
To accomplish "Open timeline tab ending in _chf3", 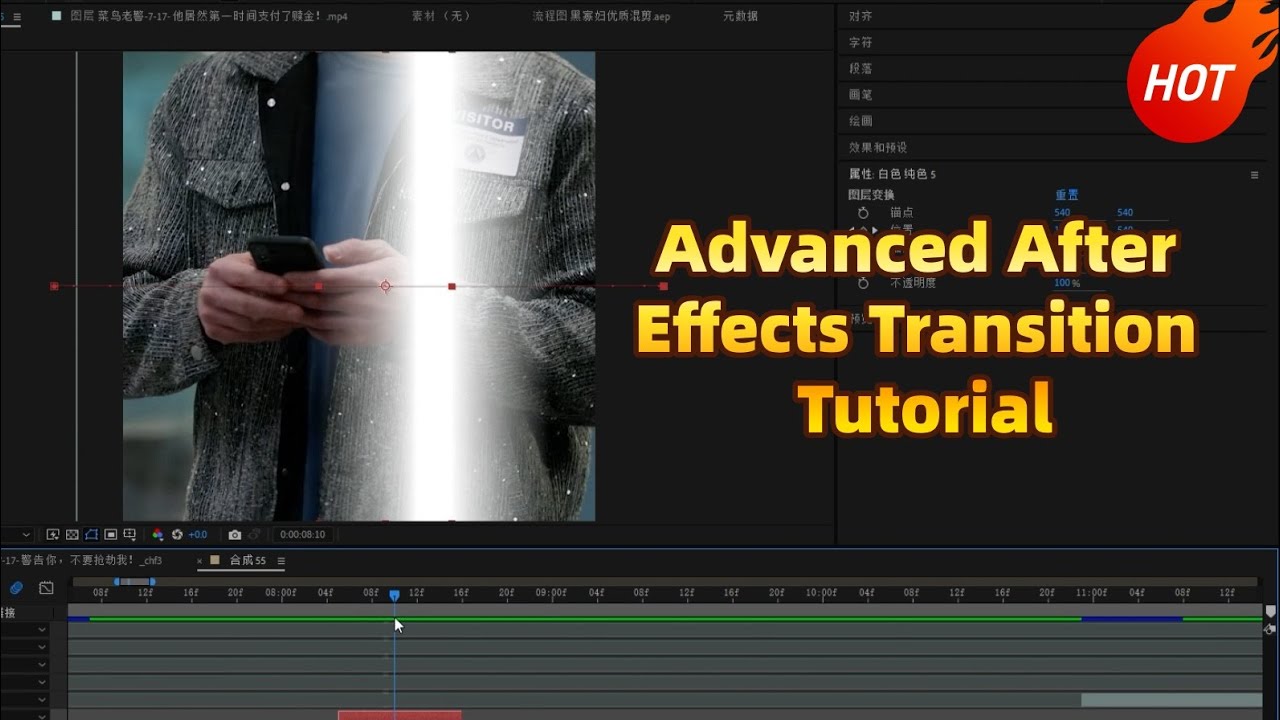I will [x=82, y=561].
